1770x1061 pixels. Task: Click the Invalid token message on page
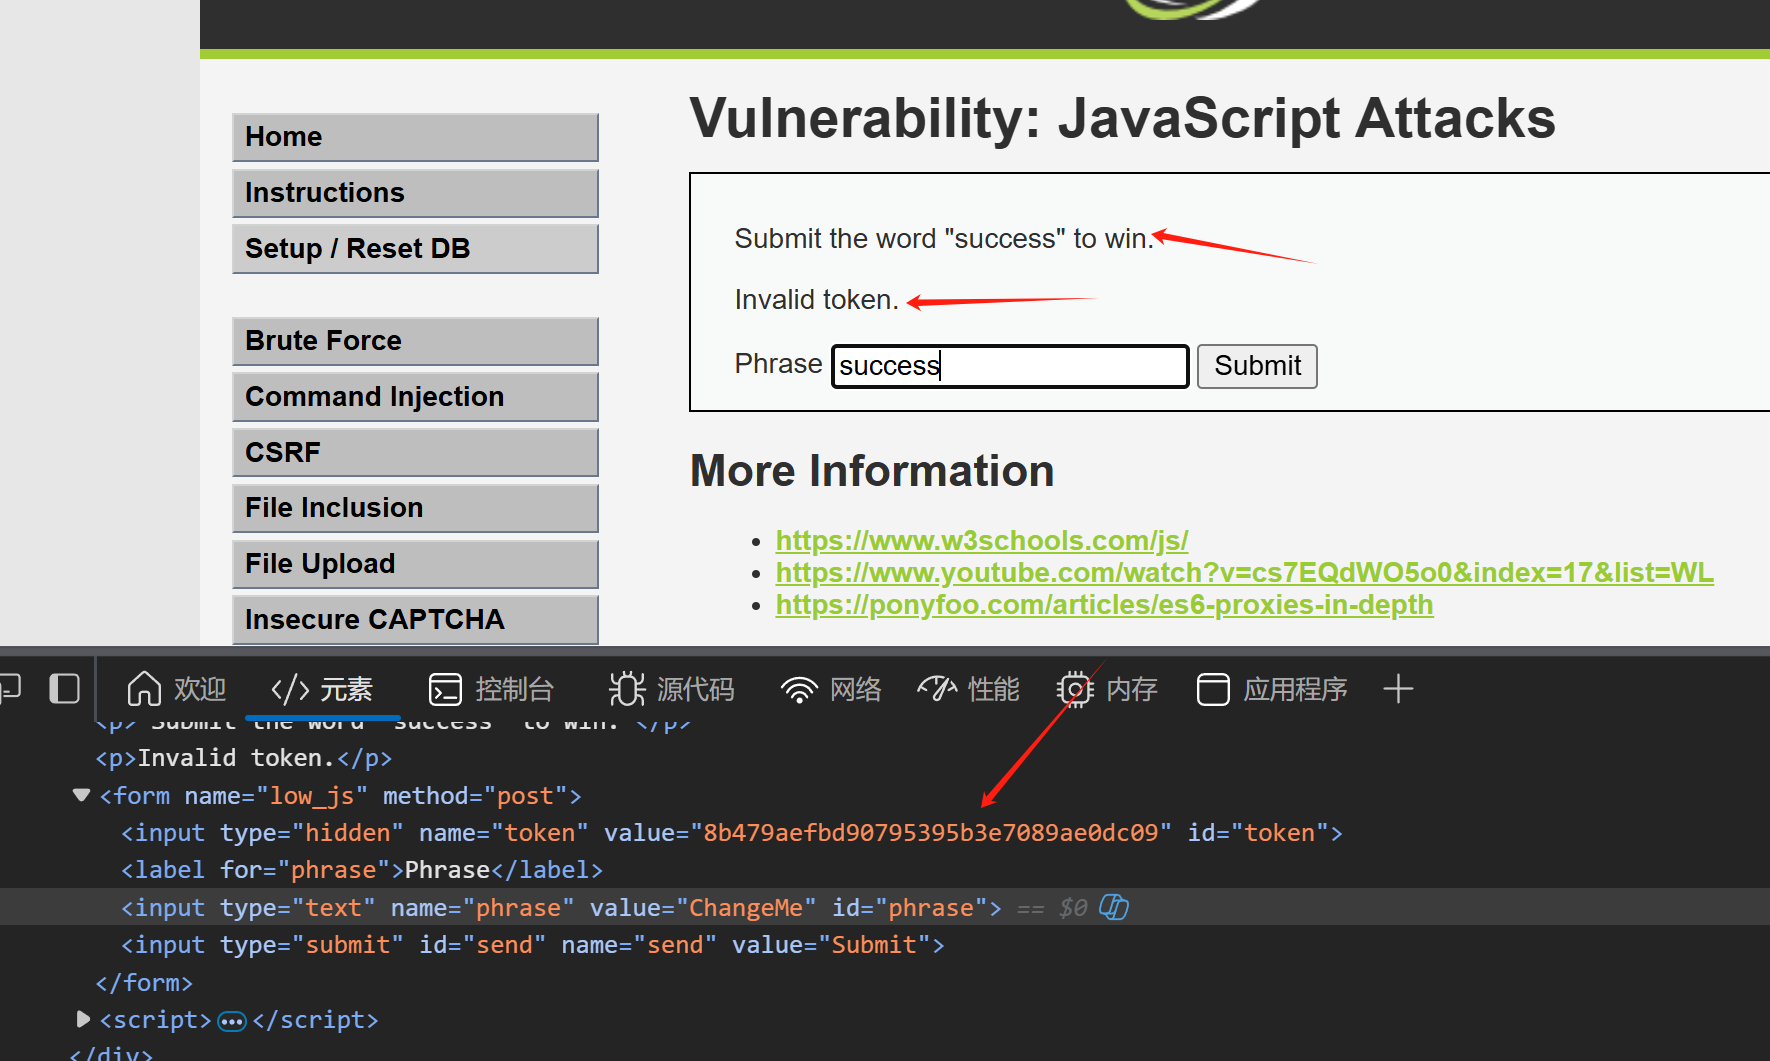coord(817,300)
